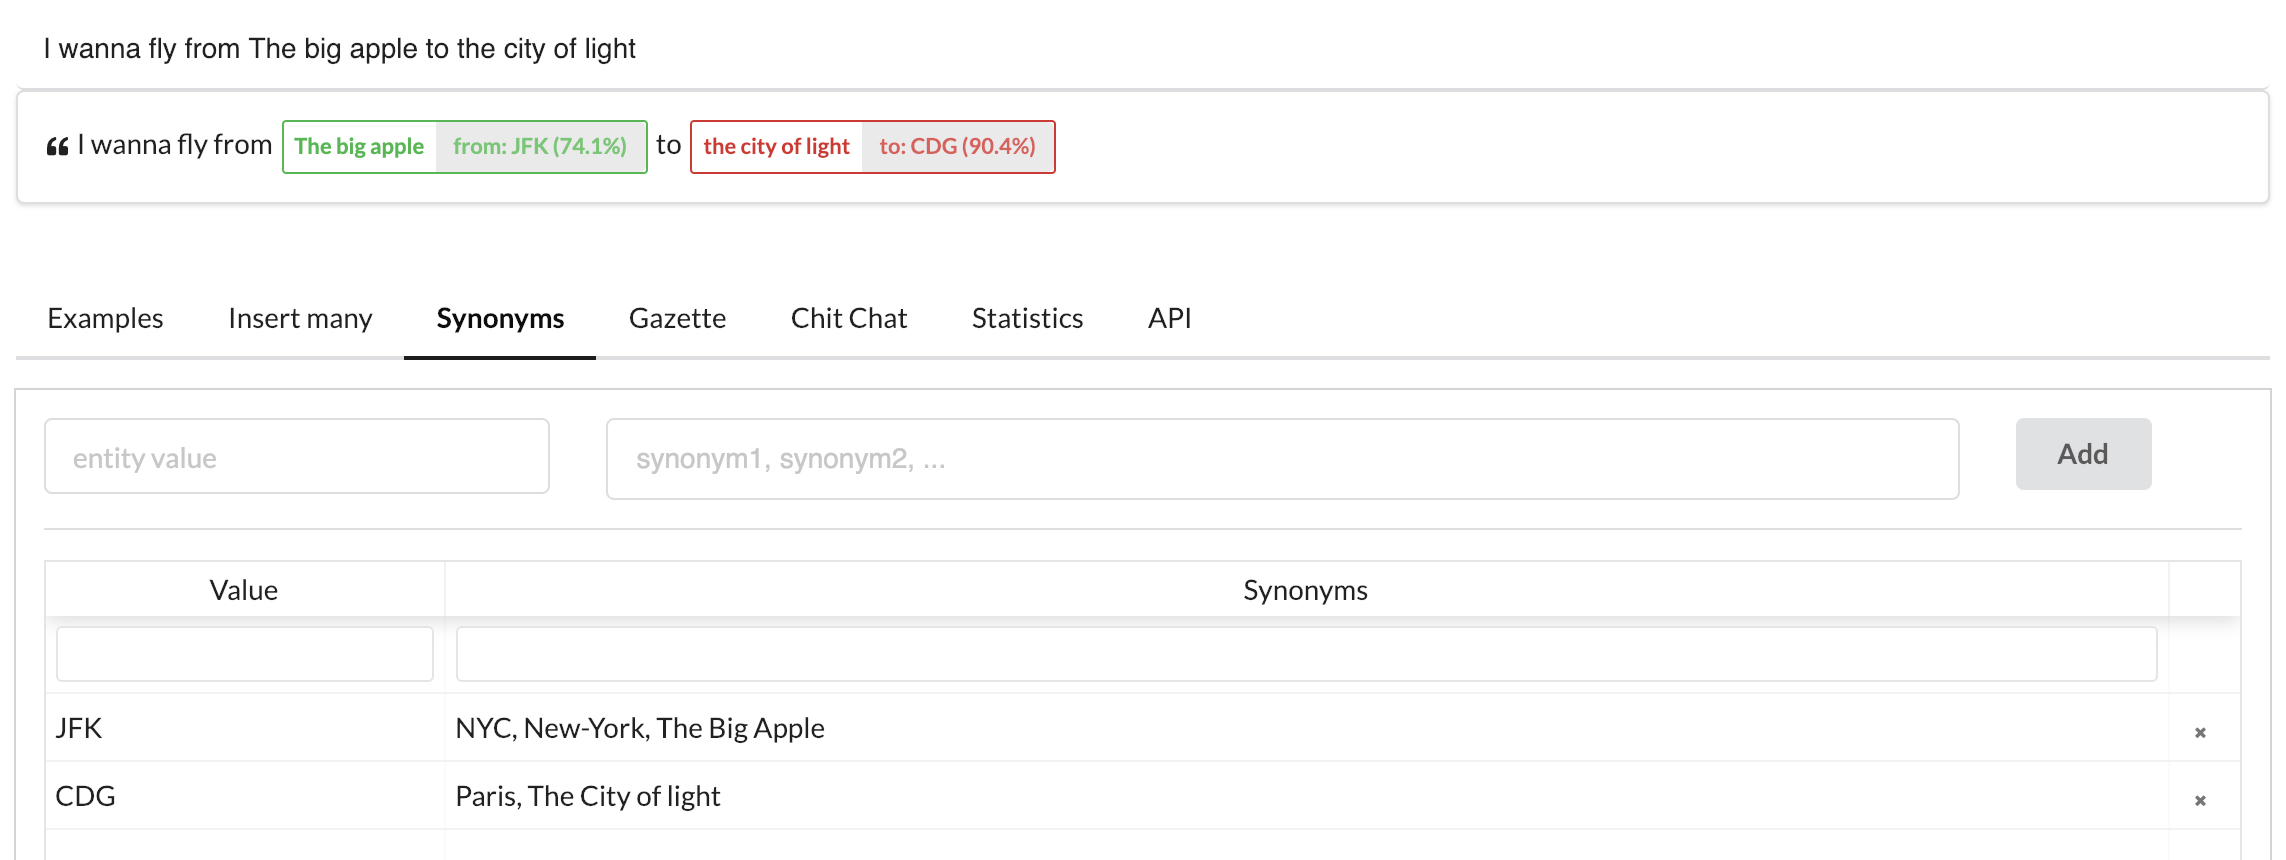This screenshot has width=2286, height=860.
Task: Select the Synonyms tab
Action: [x=500, y=318]
